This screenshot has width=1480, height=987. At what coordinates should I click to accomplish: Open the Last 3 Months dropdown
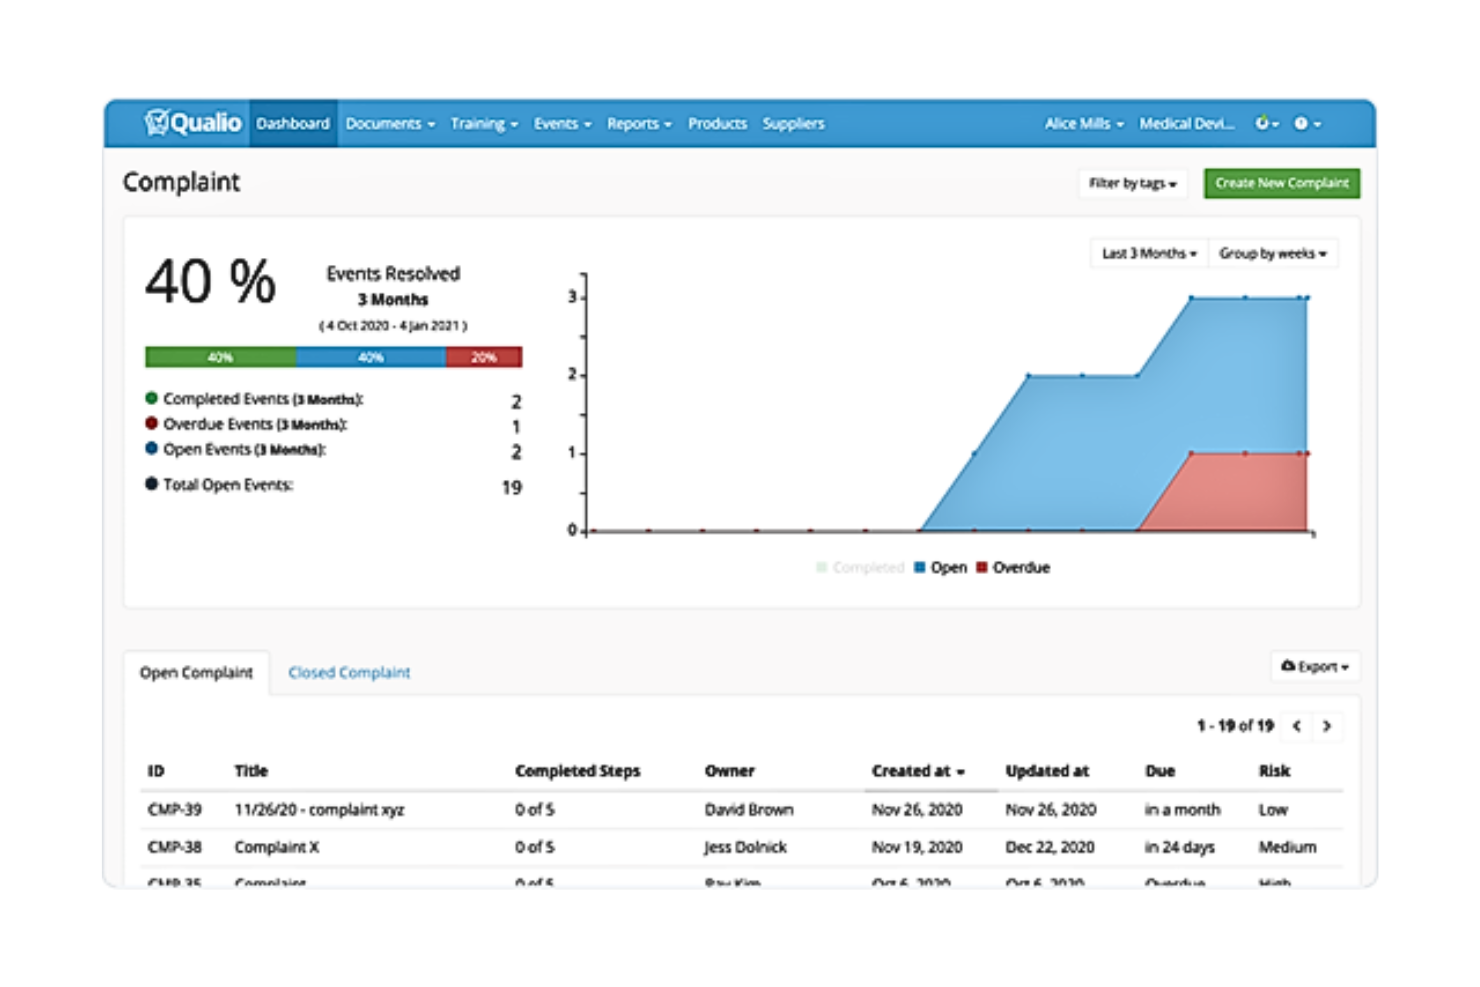coord(1147,253)
